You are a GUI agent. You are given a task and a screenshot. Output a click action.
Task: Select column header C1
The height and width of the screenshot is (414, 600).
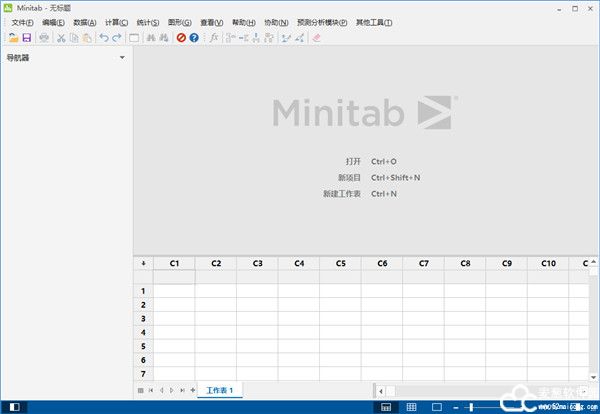[174, 263]
